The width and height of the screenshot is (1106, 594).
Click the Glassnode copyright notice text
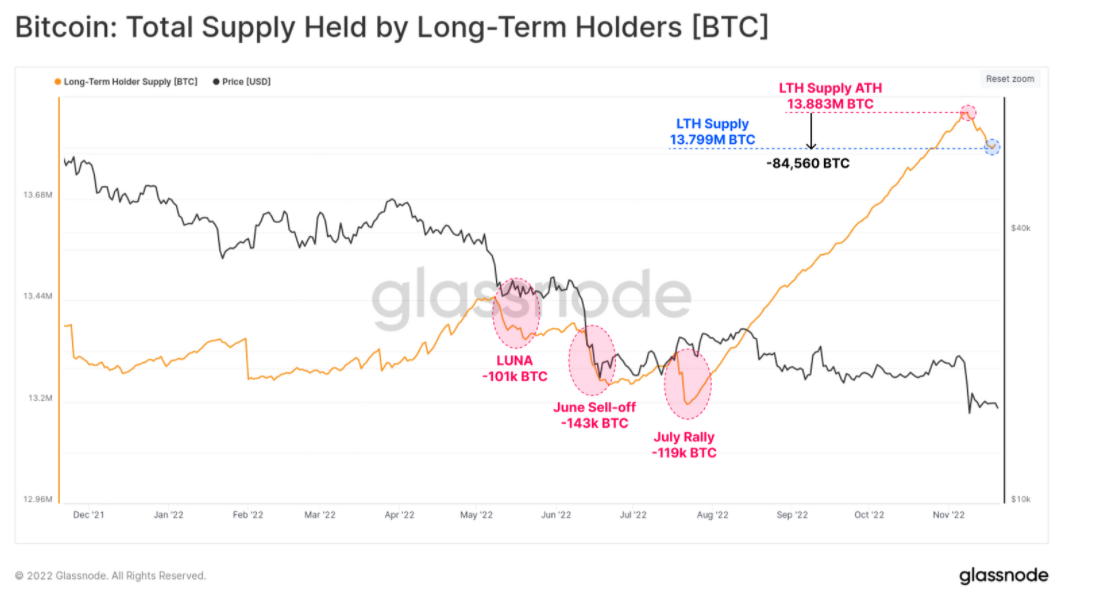[x=110, y=576]
